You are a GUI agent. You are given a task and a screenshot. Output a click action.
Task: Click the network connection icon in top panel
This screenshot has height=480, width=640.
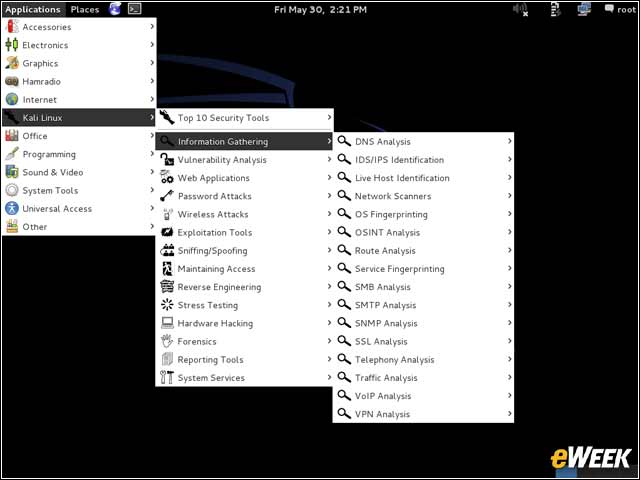[584, 9]
